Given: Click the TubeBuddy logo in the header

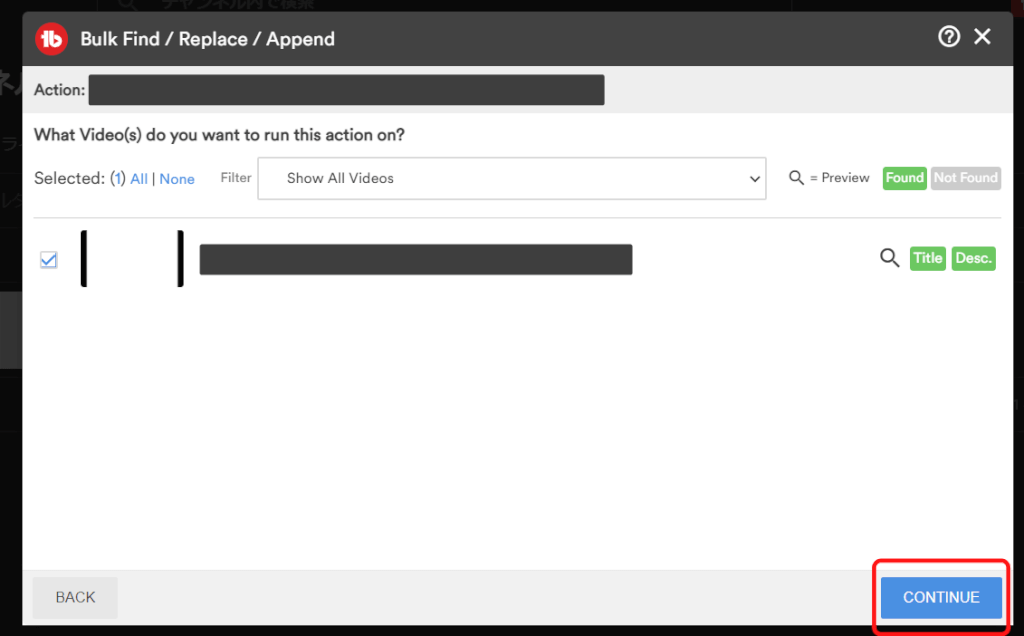Looking at the screenshot, I should pyautogui.click(x=52, y=39).
